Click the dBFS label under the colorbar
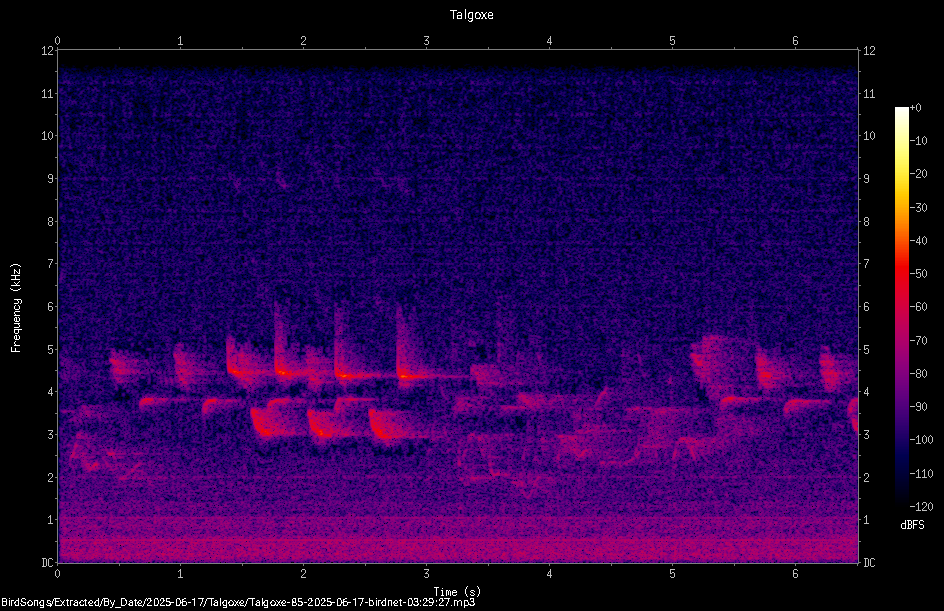The height and width of the screenshot is (611, 944). [912, 525]
